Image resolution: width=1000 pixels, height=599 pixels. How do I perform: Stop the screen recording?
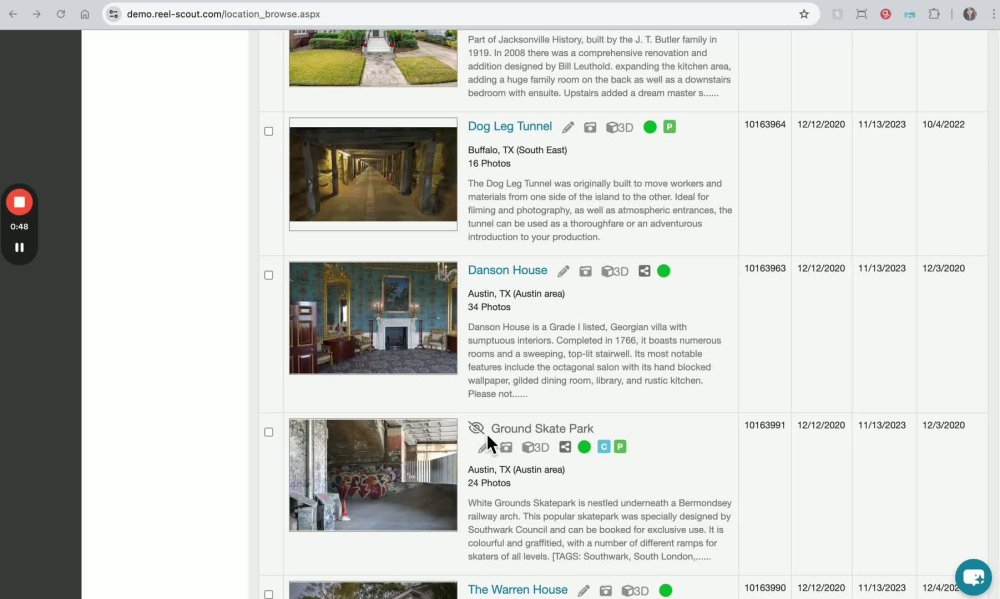point(19,202)
